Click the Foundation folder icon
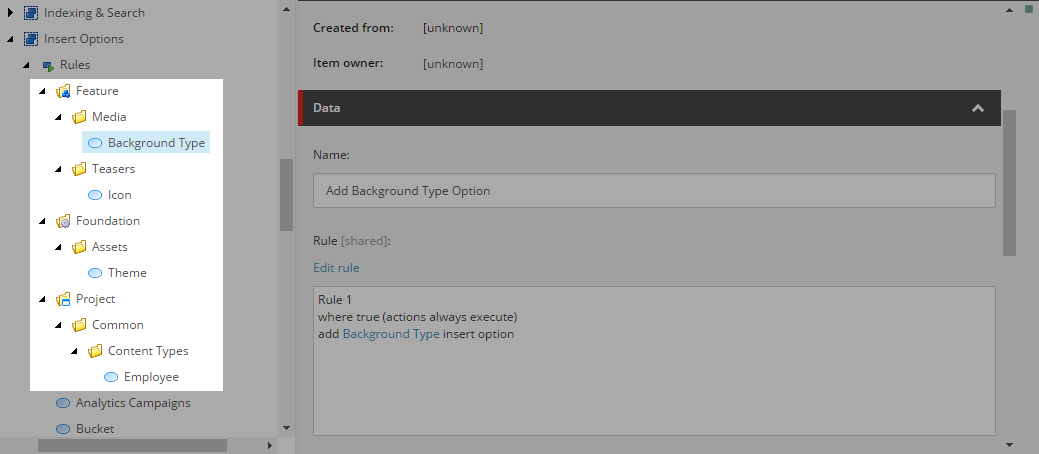Image resolution: width=1039 pixels, height=454 pixels. (x=63, y=221)
